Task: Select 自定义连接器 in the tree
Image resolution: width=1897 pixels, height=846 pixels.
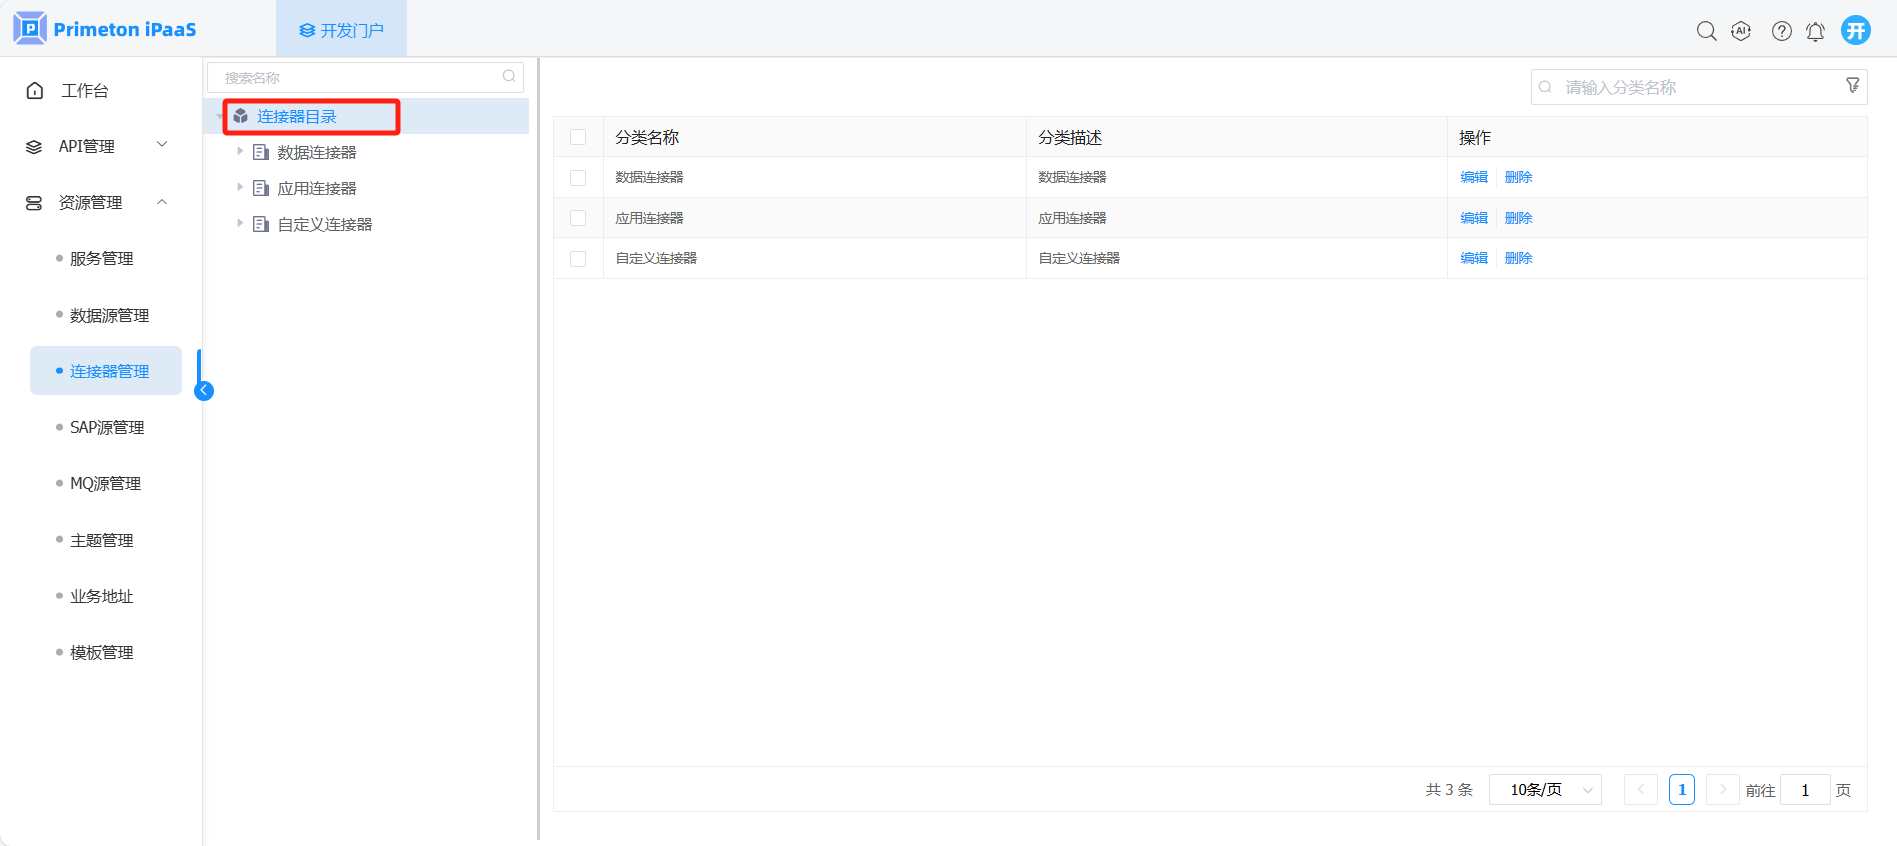Action: coord(324,224)
